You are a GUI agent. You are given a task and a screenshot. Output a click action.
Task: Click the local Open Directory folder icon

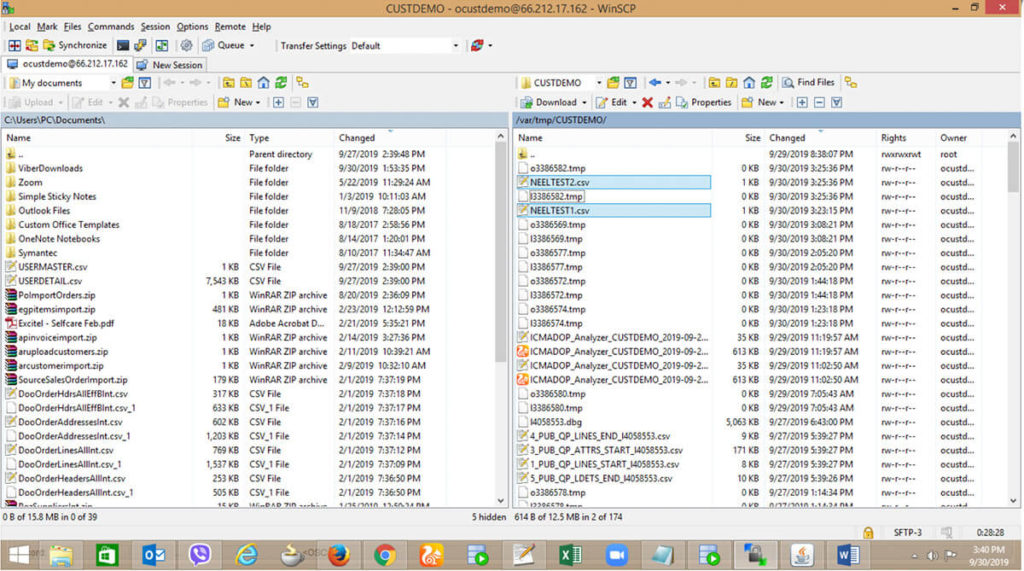tap(127, 83)
